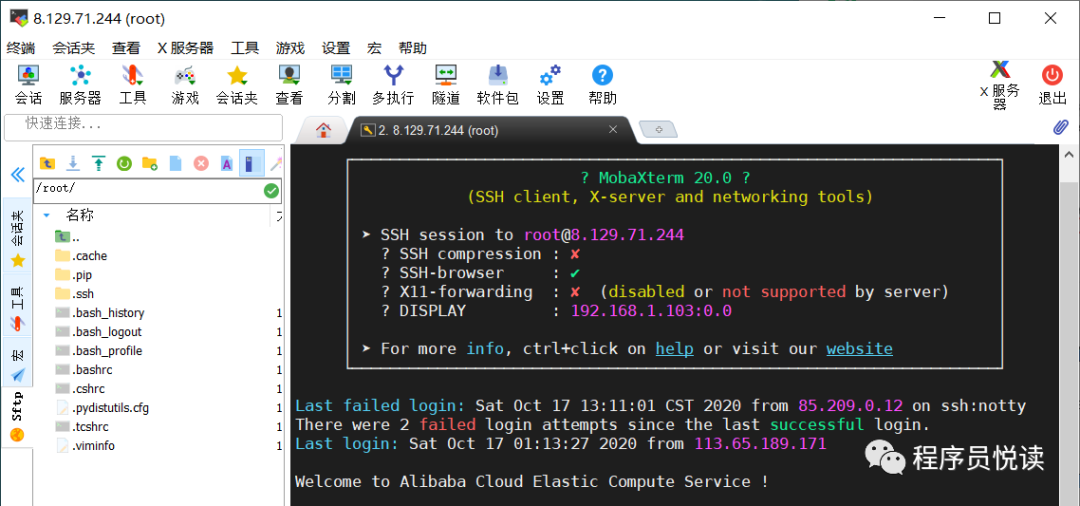Open the 游戏 menu in menu bar
This screenshot has height=506, width=1080.
pyautogui.click(x=290, y=48)
